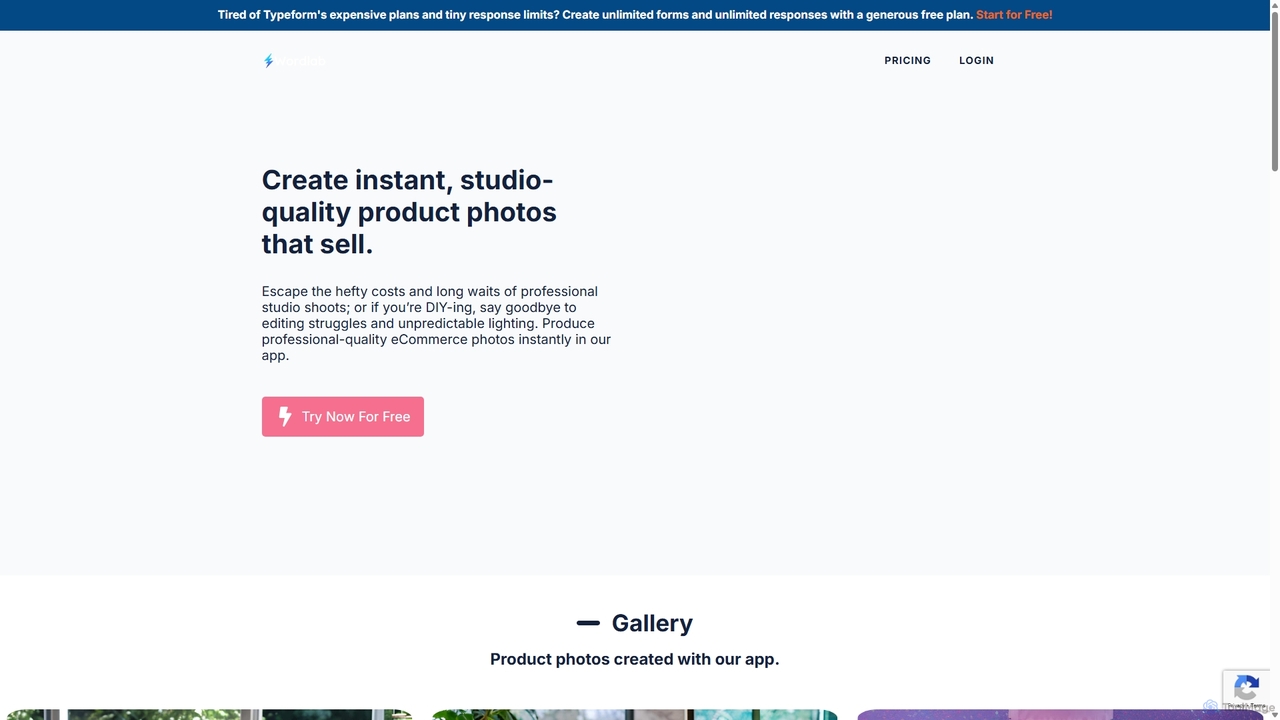This screenshot has height=720, width=1280.
Task: Click the lightning icon inside Try Now button
Action: (285, 416)
